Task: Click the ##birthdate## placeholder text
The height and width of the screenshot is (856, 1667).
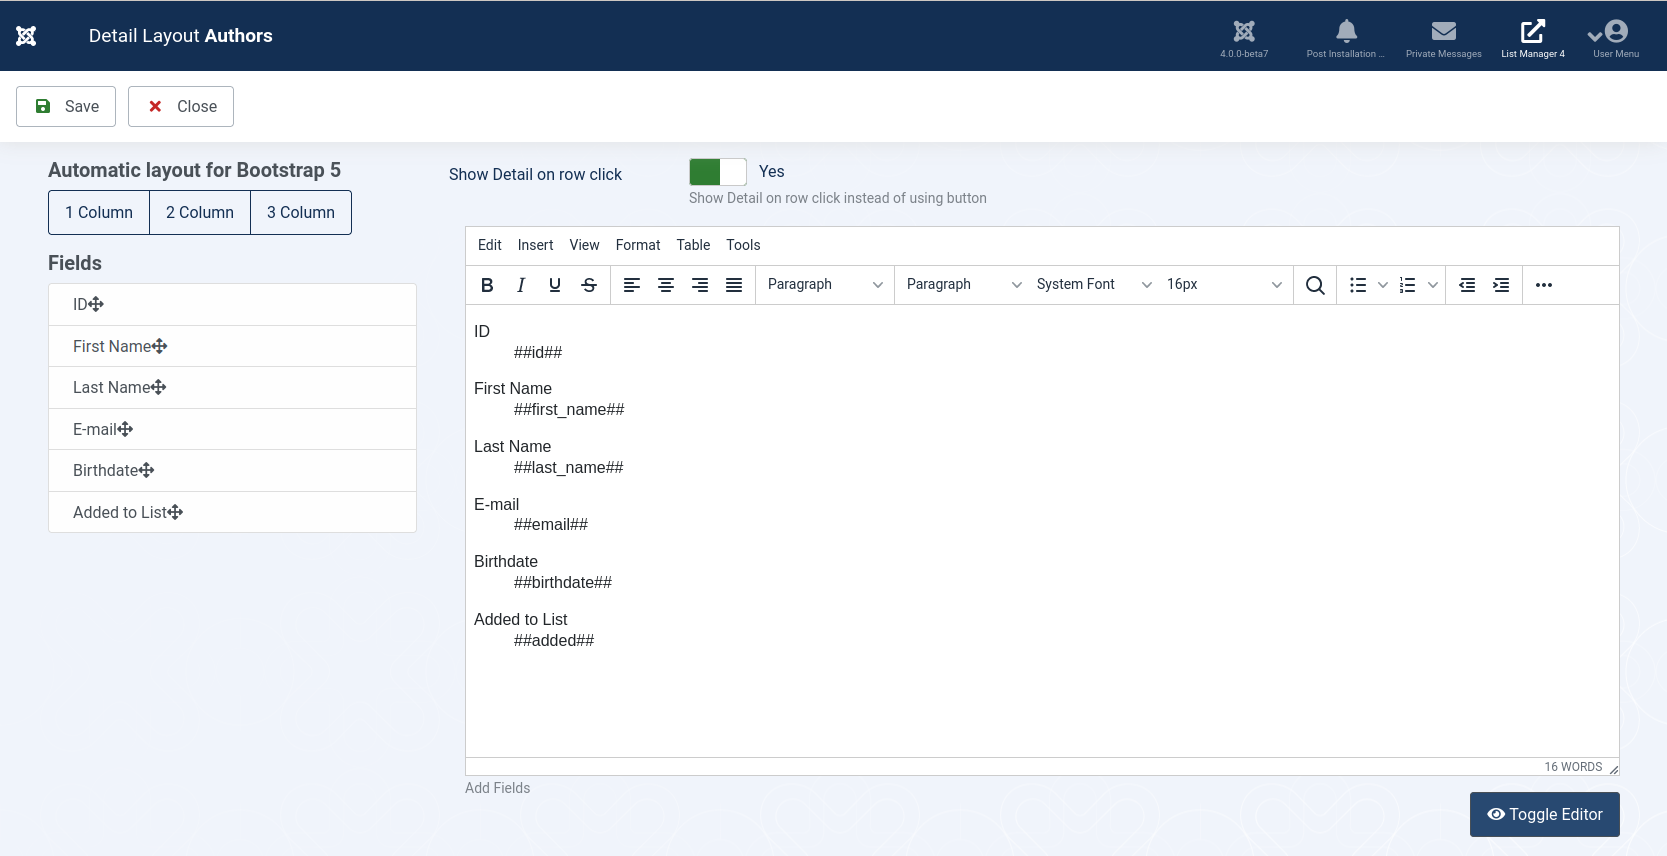Action: click(x=563, y=582)
